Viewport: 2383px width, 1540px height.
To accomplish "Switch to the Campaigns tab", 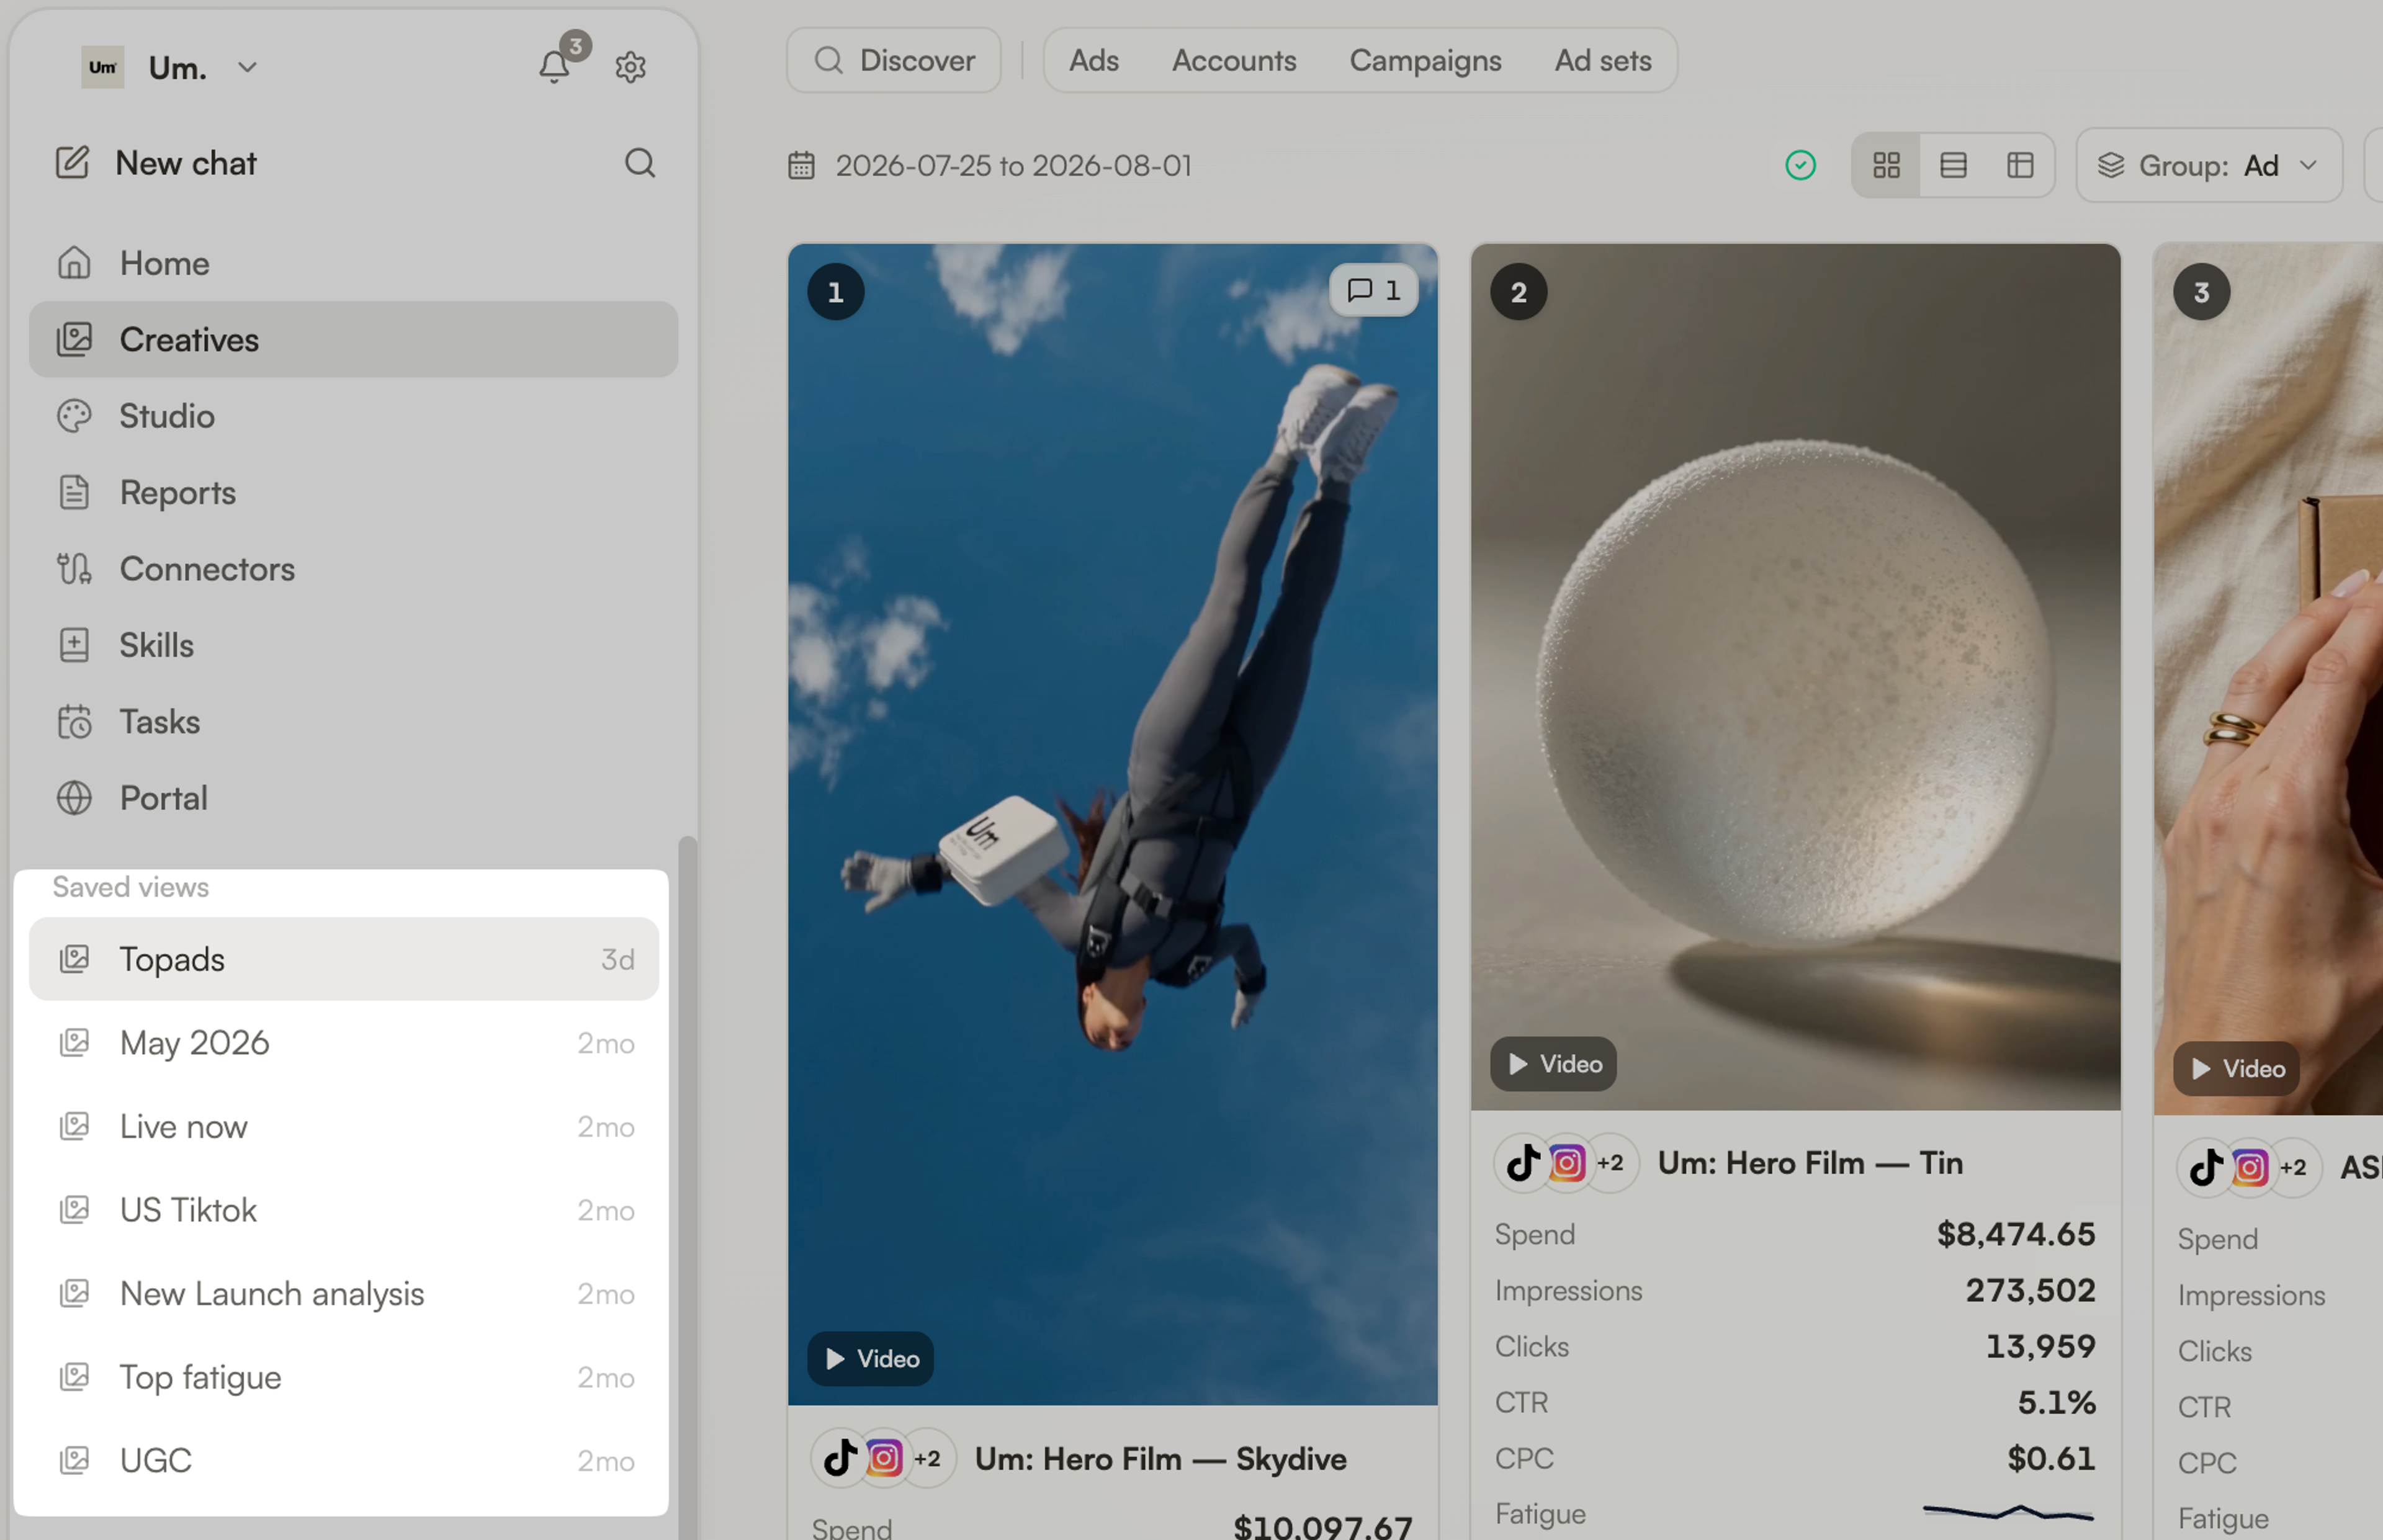I will click(x=1425, y=60).
